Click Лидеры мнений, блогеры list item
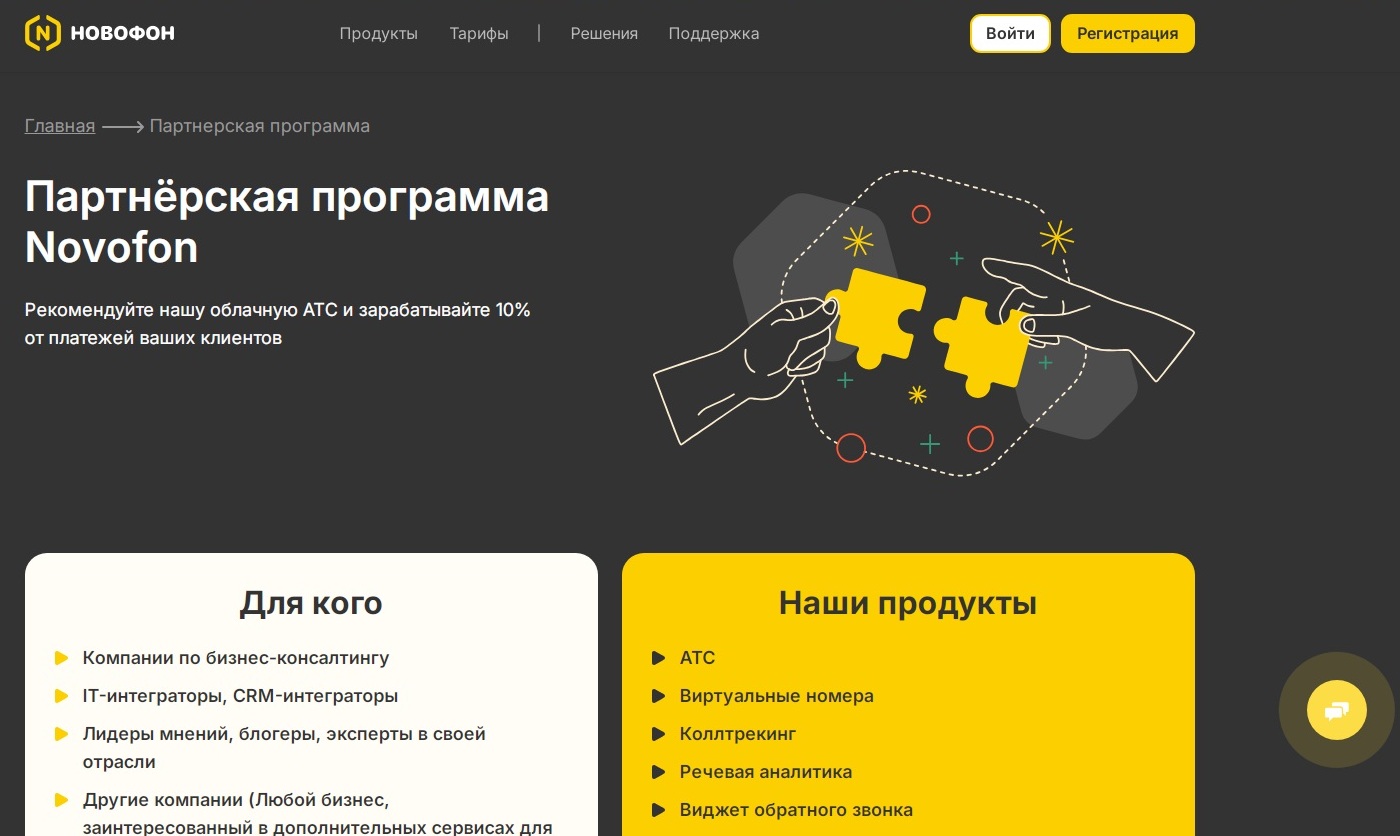1400x836 pixels. click(x=284, y=747)
